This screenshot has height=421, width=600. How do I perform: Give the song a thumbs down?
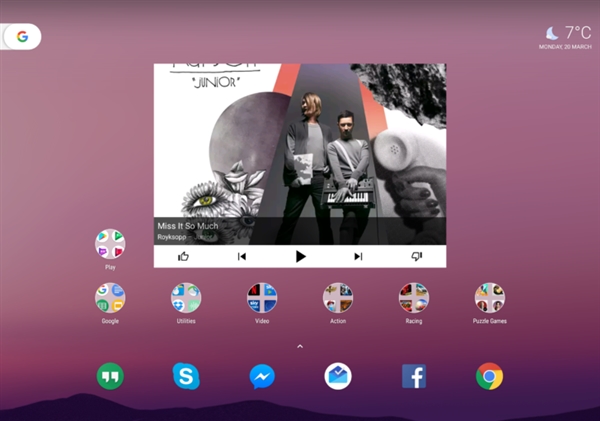click(x=417, y=257)
